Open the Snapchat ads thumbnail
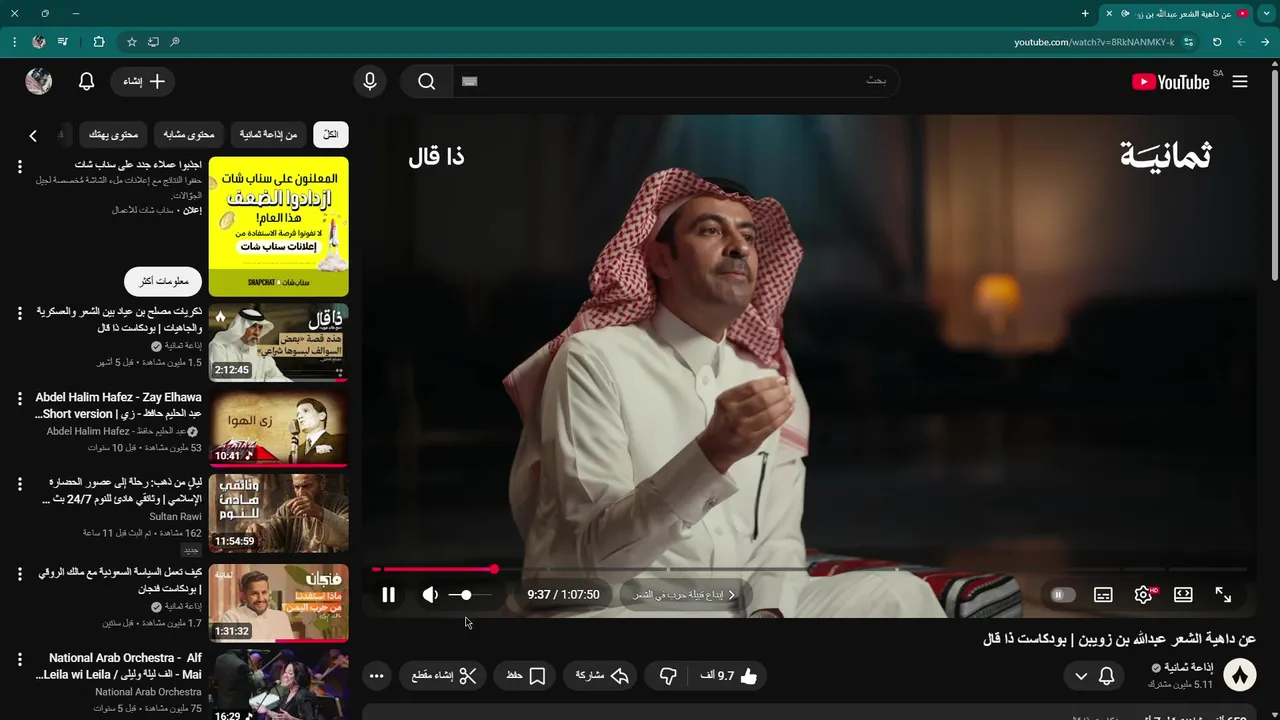This screenshot has width=1280, height=720. click(279, 226)
